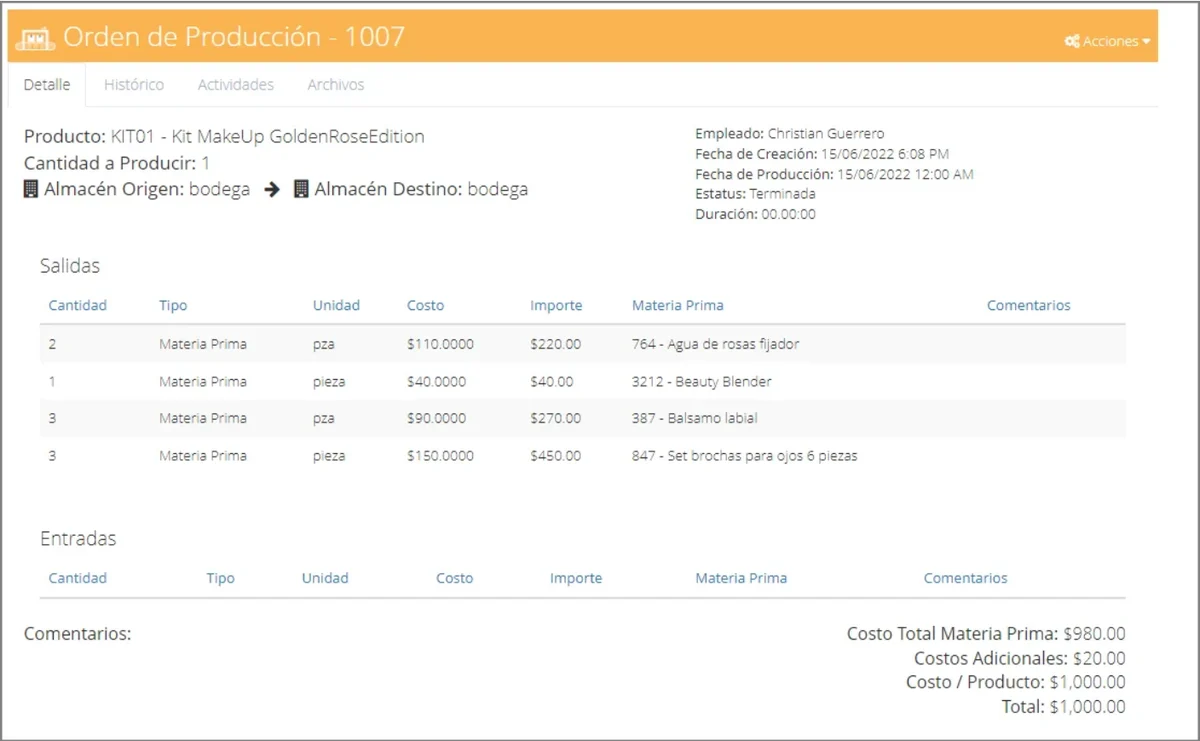Image resolution: width=1200 pixels, height=741 pixels.
Task: Select row '847 - Set brochas para ojos 6 piezas'
Action: pos(583,456)
